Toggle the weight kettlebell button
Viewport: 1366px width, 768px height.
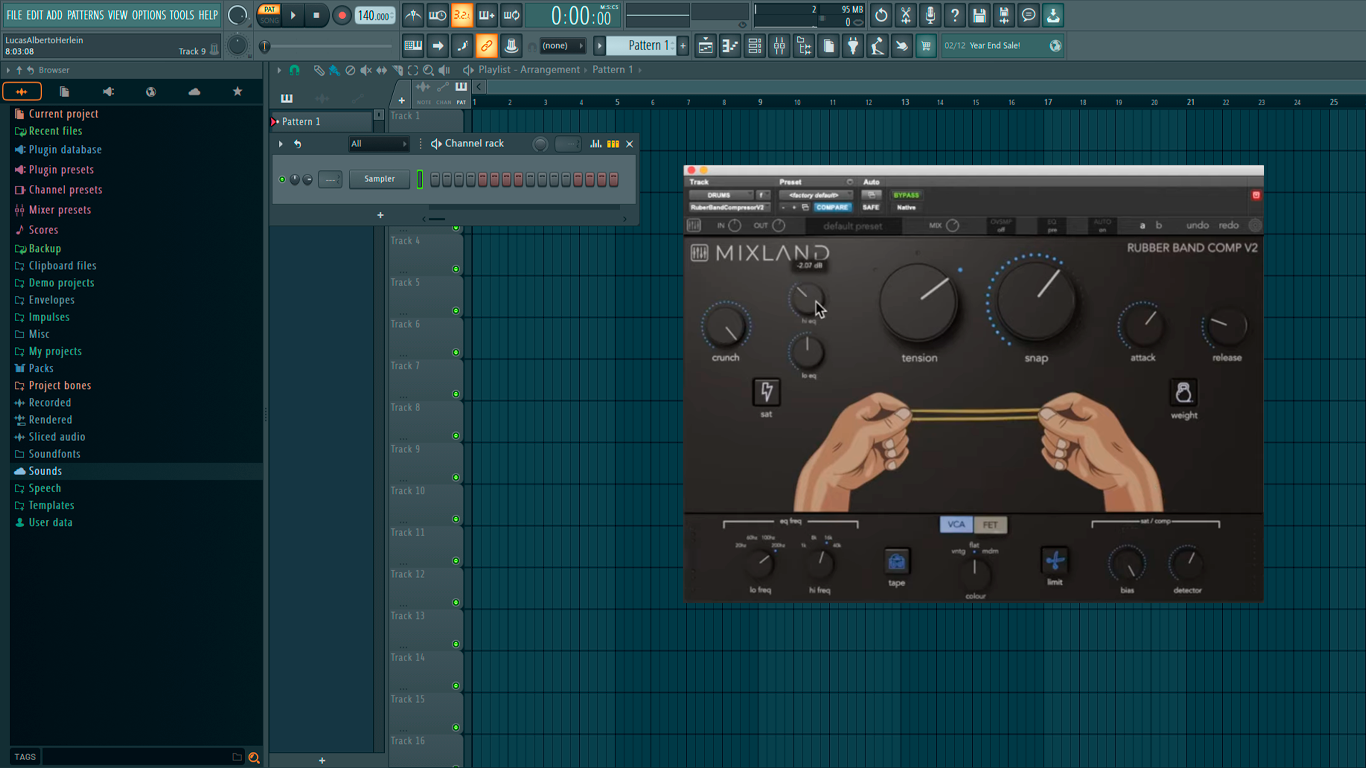(x=1183, y=392)
